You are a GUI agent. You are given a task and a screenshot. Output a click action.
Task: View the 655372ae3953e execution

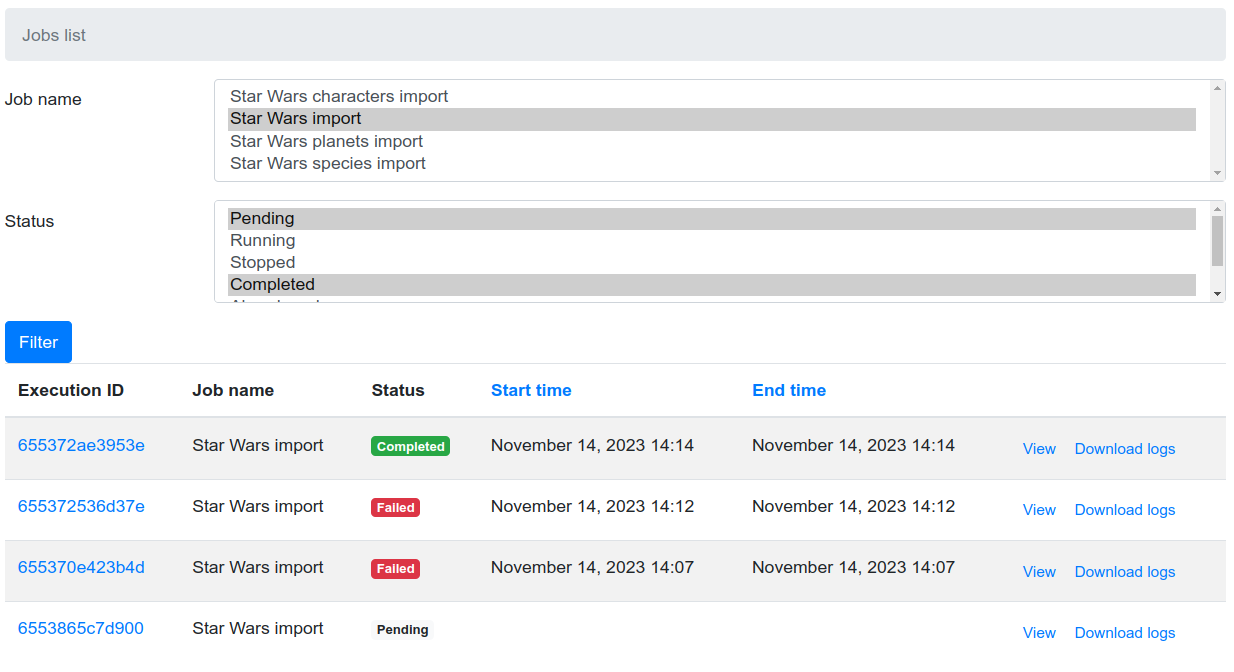tap(1039, 449)
